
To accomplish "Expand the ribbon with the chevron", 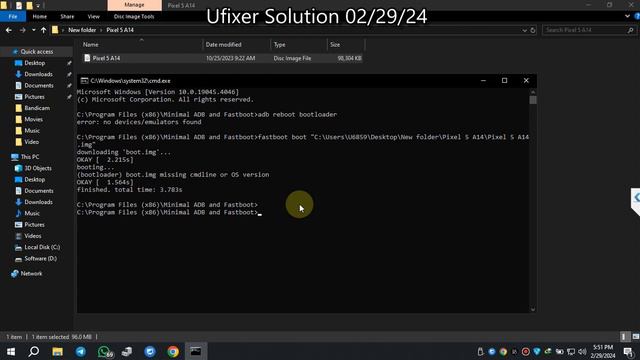I will (x=627, y=16).
